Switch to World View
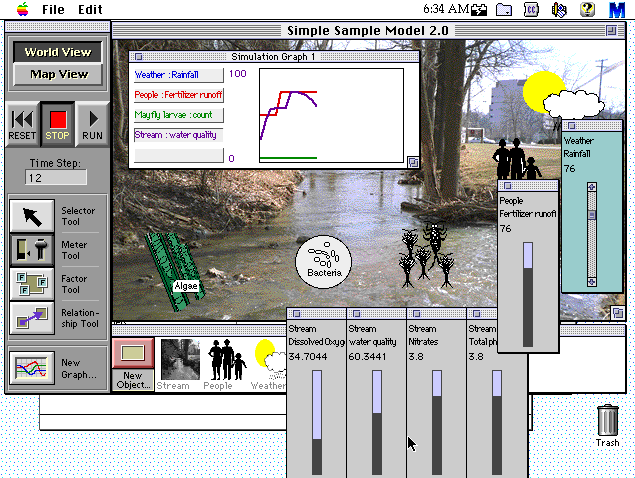This screenshot has height=478, width=635. (57, 52)
